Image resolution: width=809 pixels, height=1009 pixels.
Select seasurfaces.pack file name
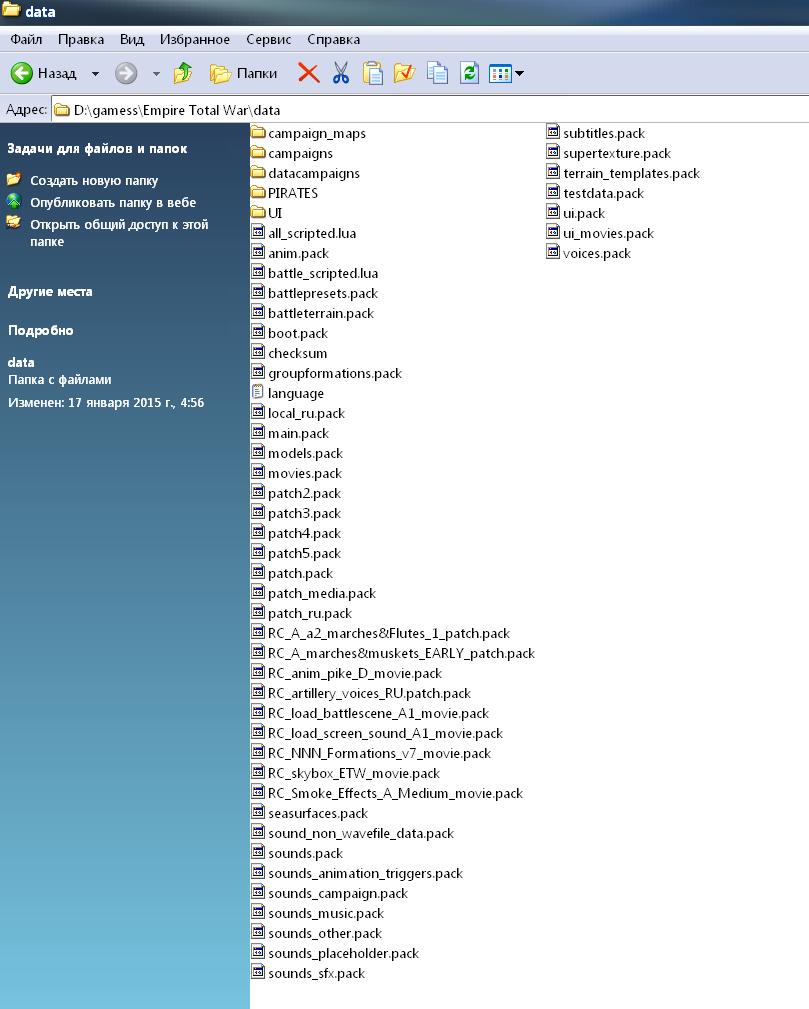tap(318, 813)
